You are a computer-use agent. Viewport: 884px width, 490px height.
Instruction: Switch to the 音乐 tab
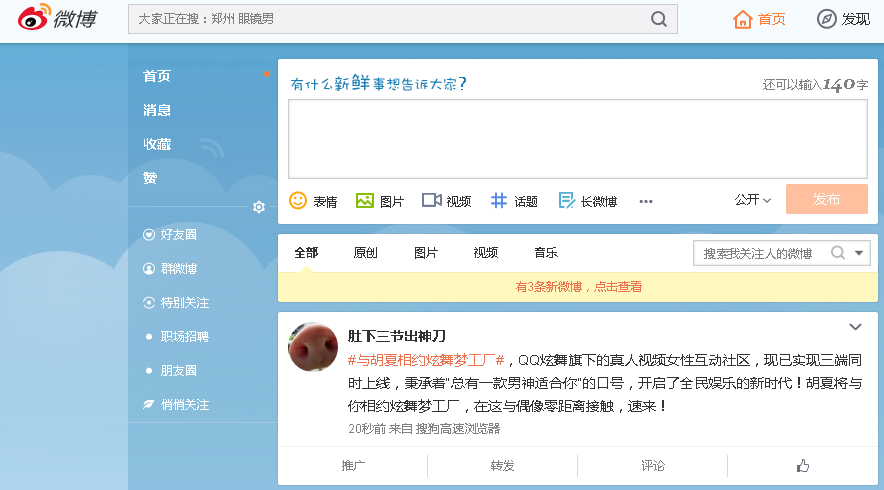point(546,253)
